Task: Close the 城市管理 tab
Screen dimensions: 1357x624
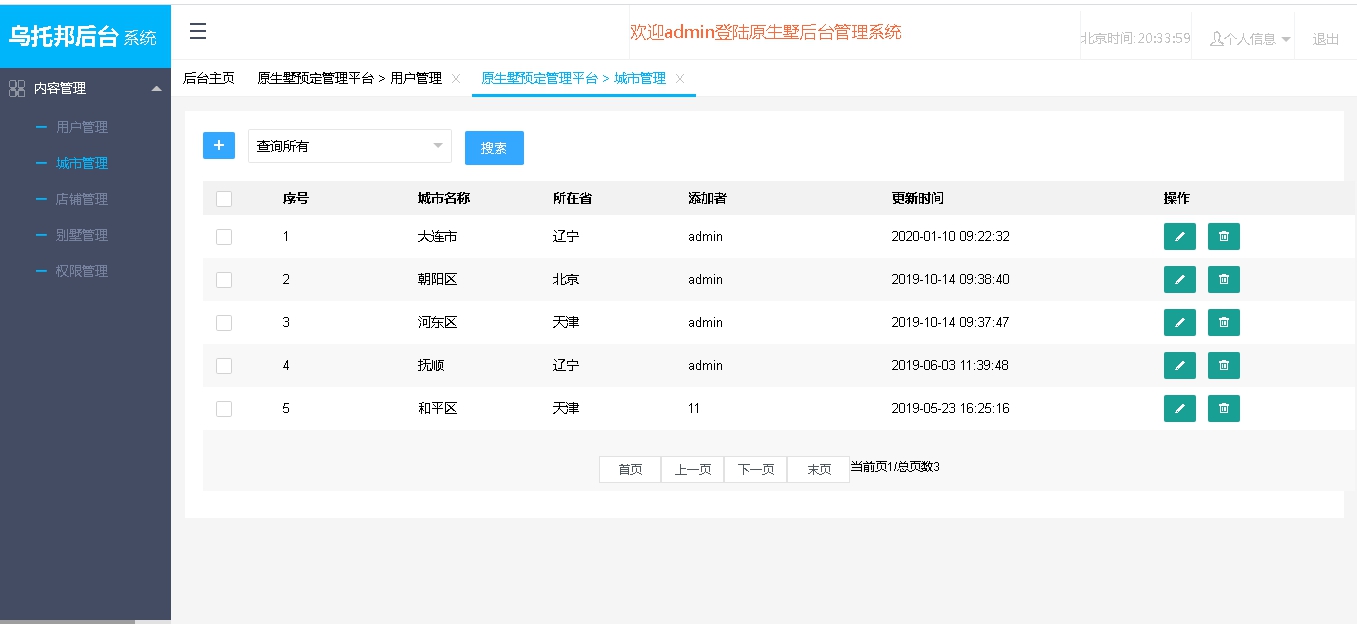Action: 680,78
